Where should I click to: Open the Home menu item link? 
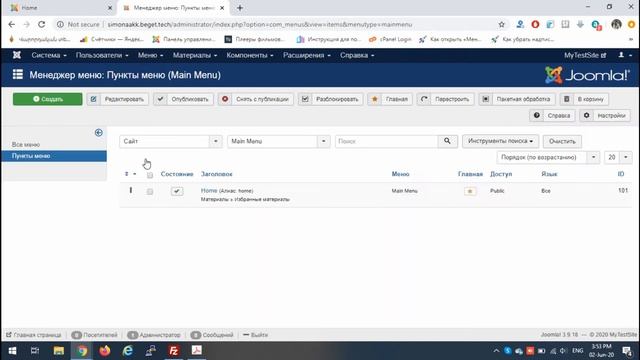209,191
